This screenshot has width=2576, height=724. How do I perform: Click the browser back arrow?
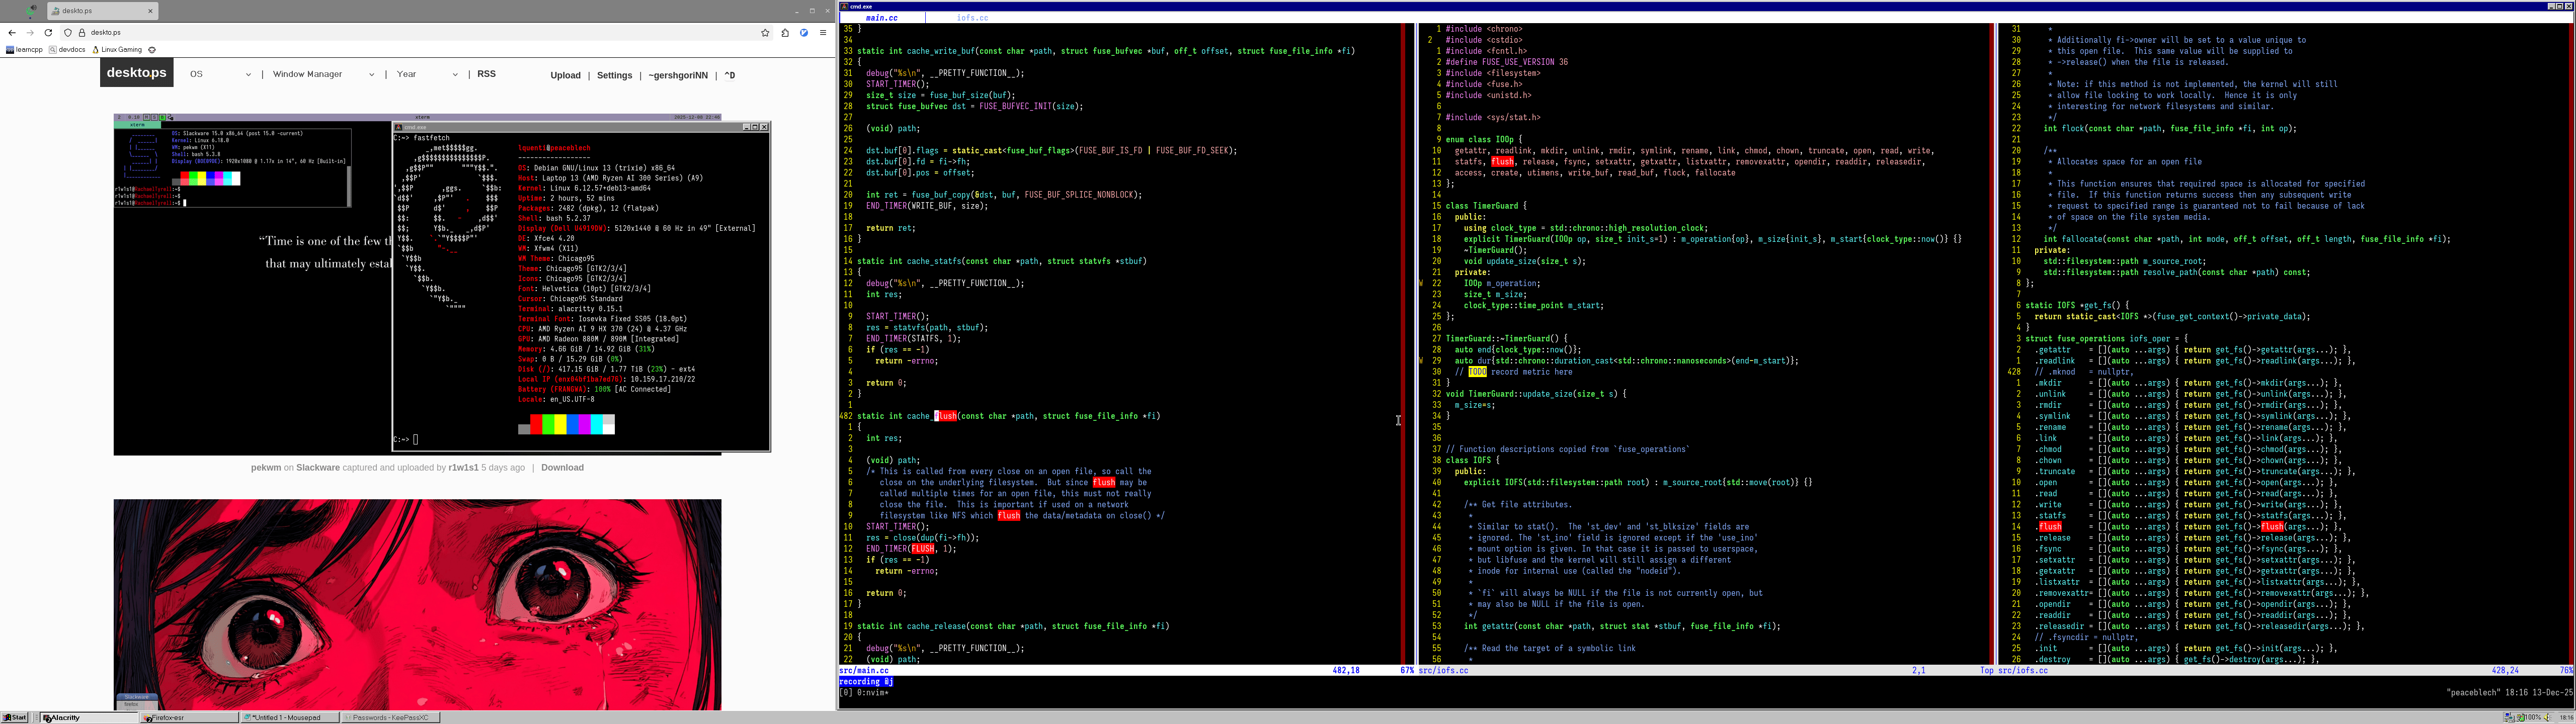tap(12, 32)
